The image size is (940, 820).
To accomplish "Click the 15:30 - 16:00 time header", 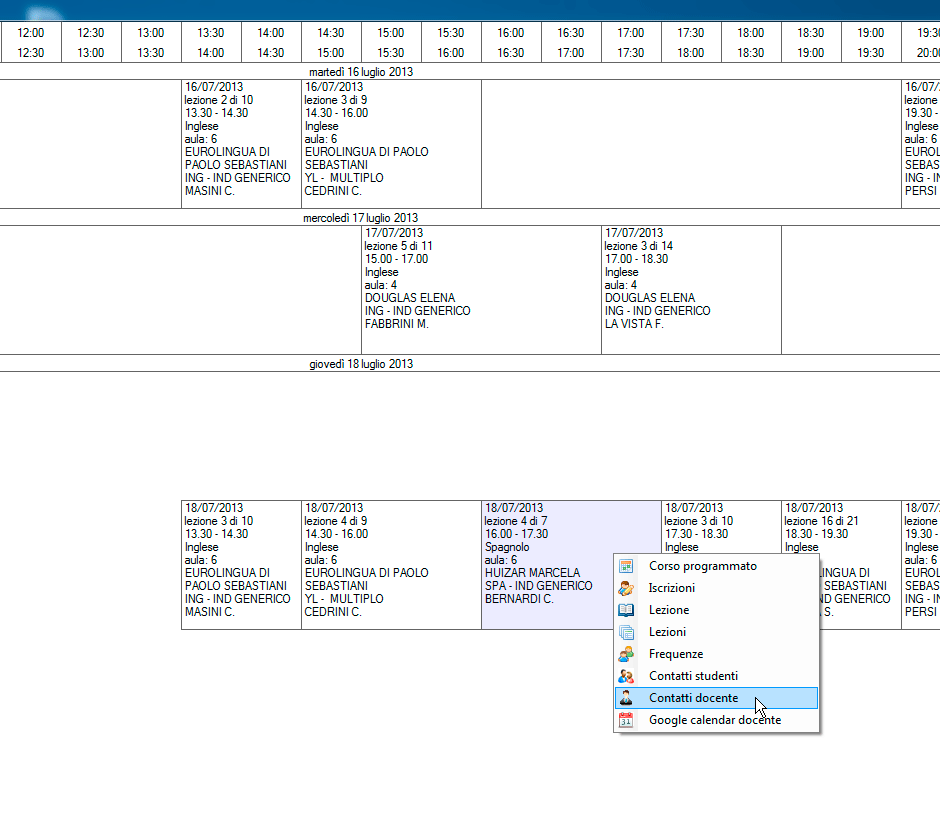I will [x=451, y=43].
